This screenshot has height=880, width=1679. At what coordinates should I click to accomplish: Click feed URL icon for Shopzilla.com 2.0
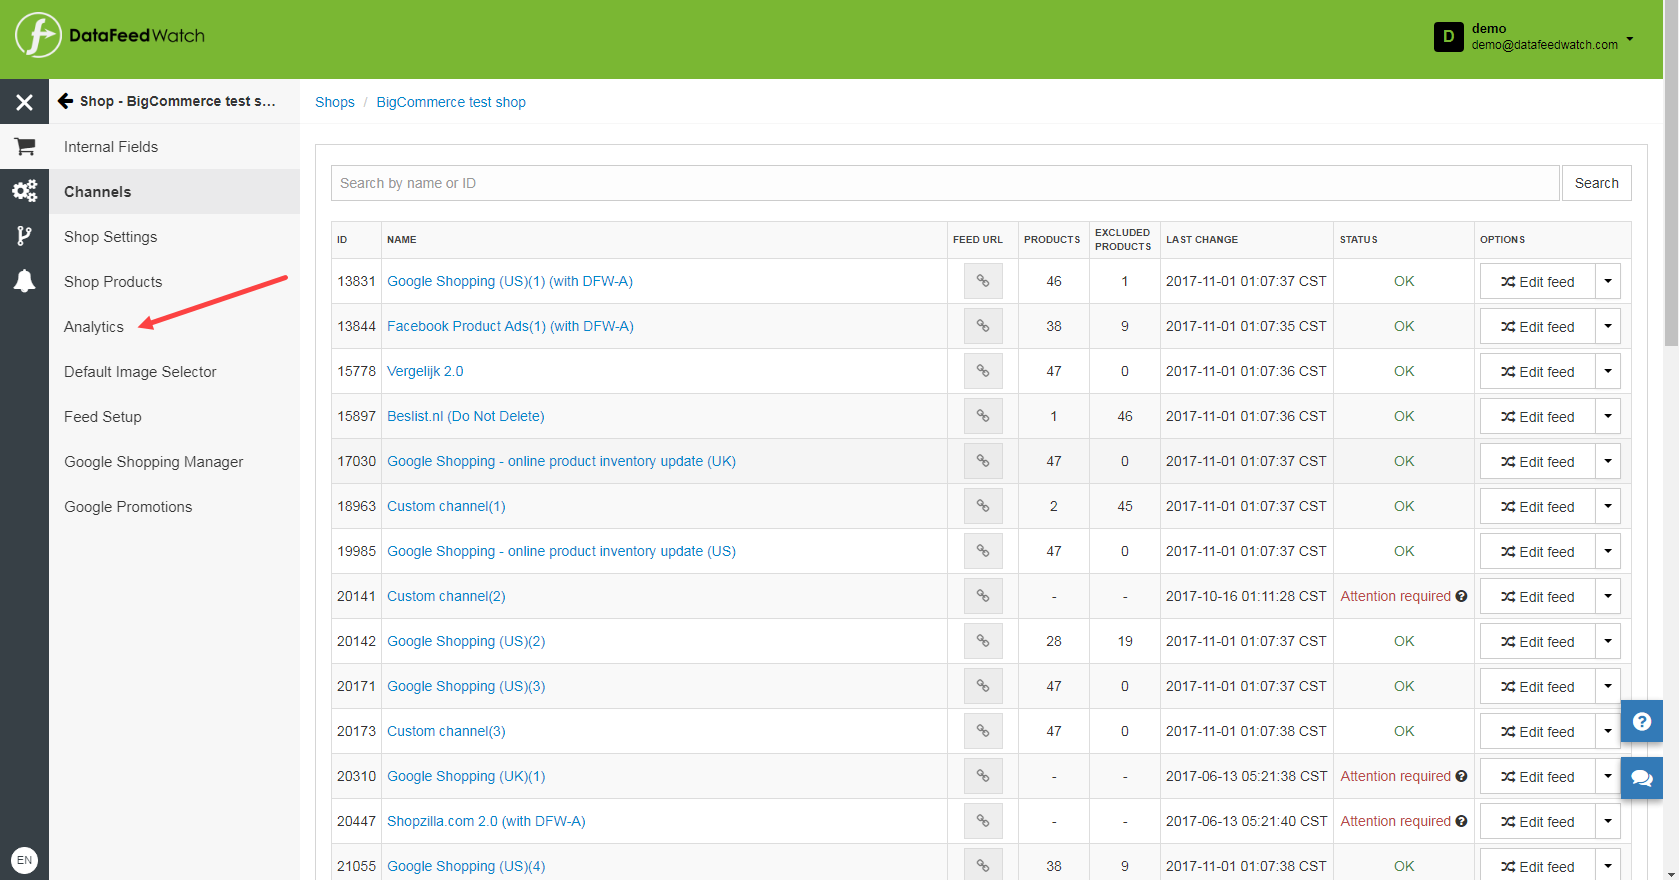point(983,821)
